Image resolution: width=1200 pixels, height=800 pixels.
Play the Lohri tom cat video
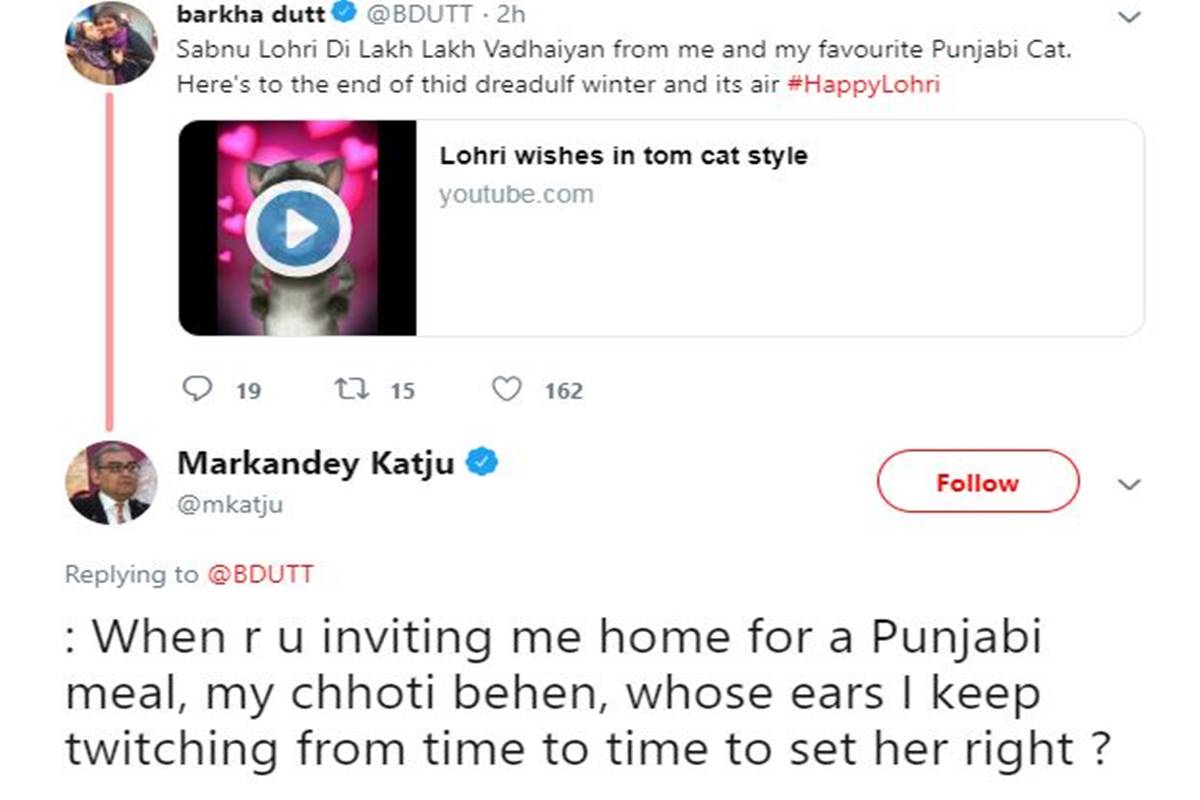pyautogui.click(x=298, y=230)
